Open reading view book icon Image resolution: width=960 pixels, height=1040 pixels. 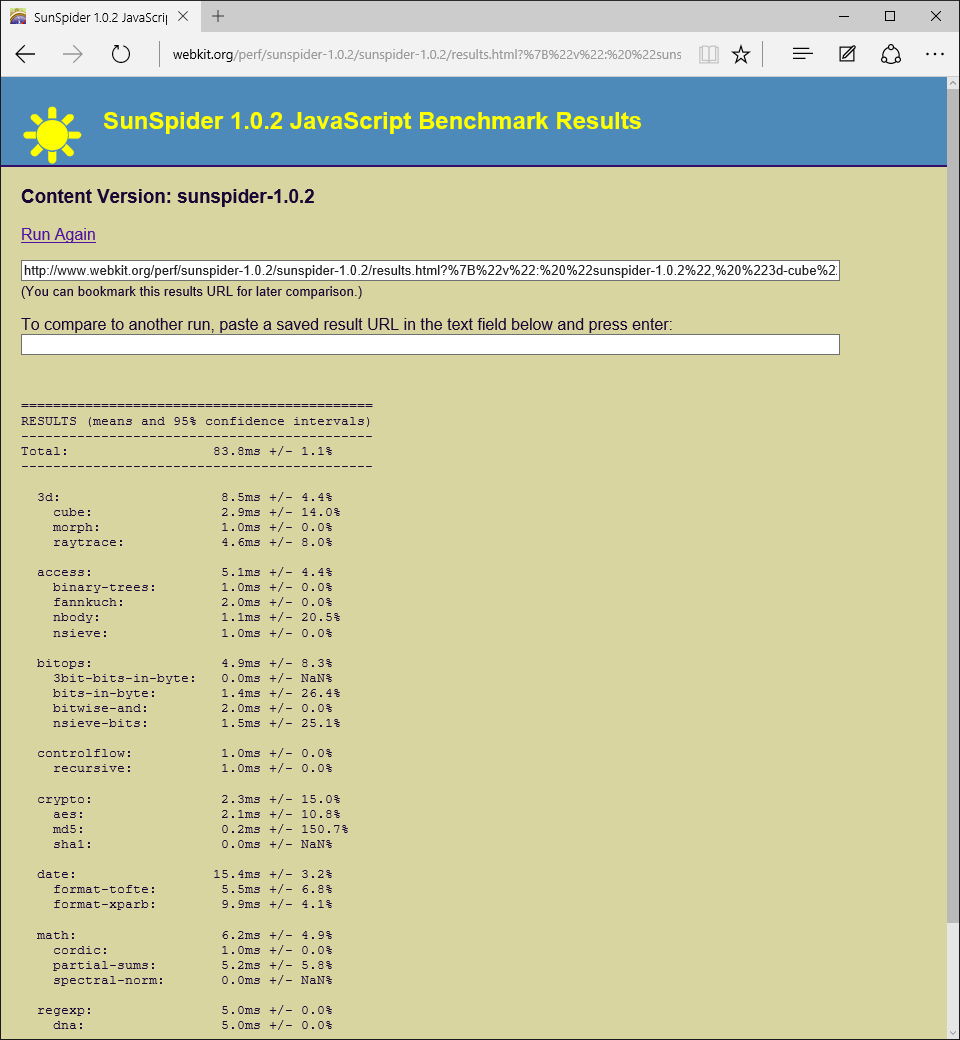tap(709, 54)
